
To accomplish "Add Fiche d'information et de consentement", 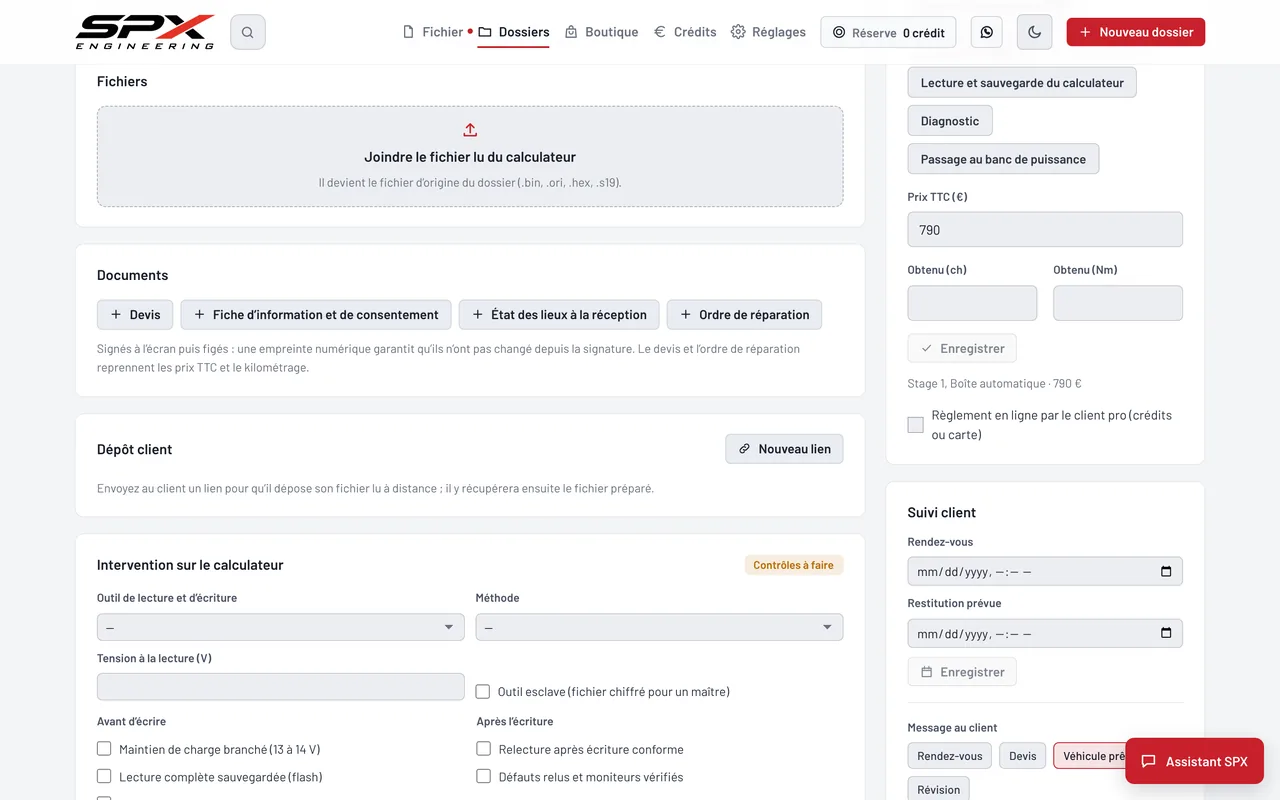I will pos(316,315).
